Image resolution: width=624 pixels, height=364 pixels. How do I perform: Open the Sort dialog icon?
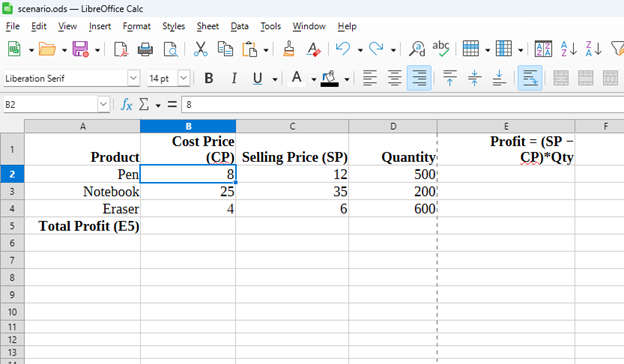pos(543,49)
